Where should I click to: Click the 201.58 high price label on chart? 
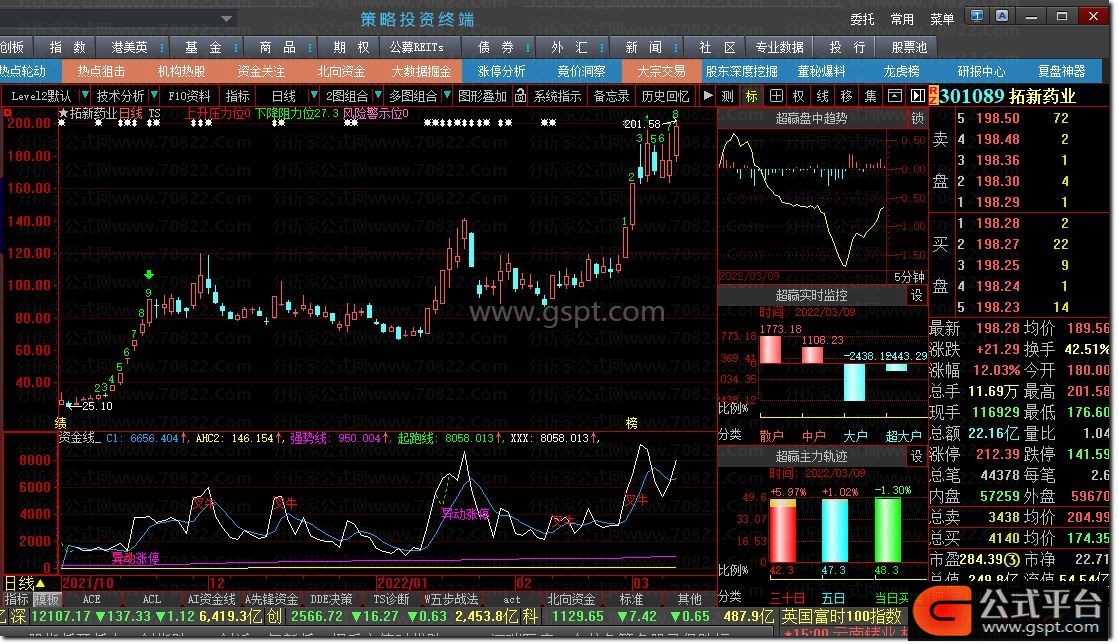[642, 124]
